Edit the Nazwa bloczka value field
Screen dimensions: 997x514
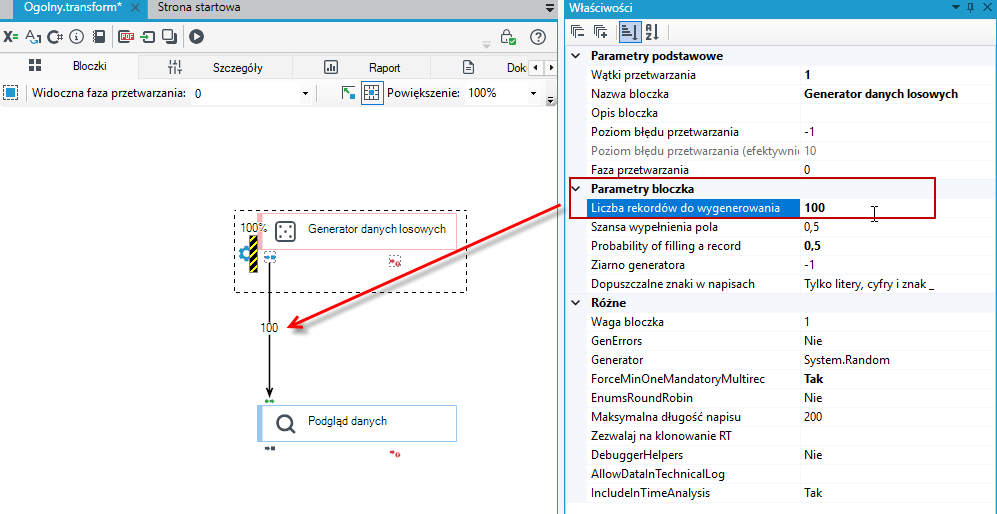click(x=897, y=94)
